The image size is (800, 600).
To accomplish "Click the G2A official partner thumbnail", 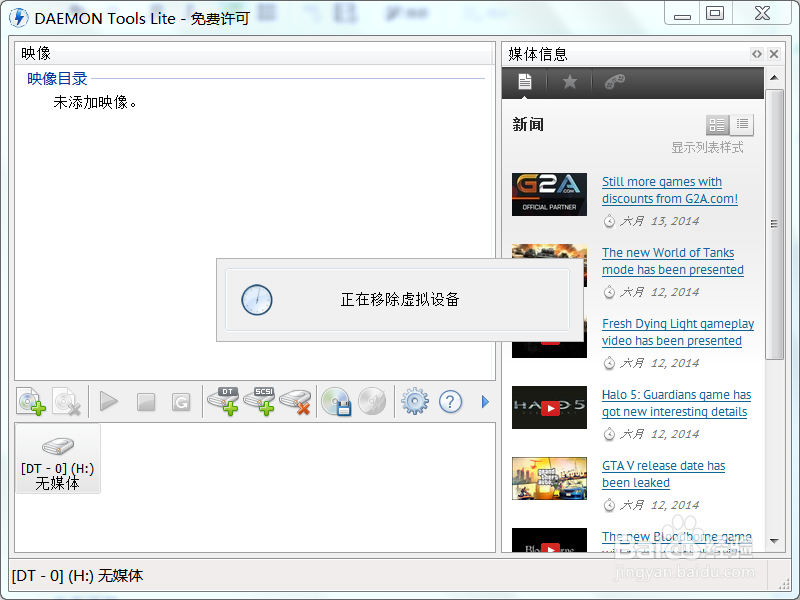I will pyautogui.click(x=549, y=194).
